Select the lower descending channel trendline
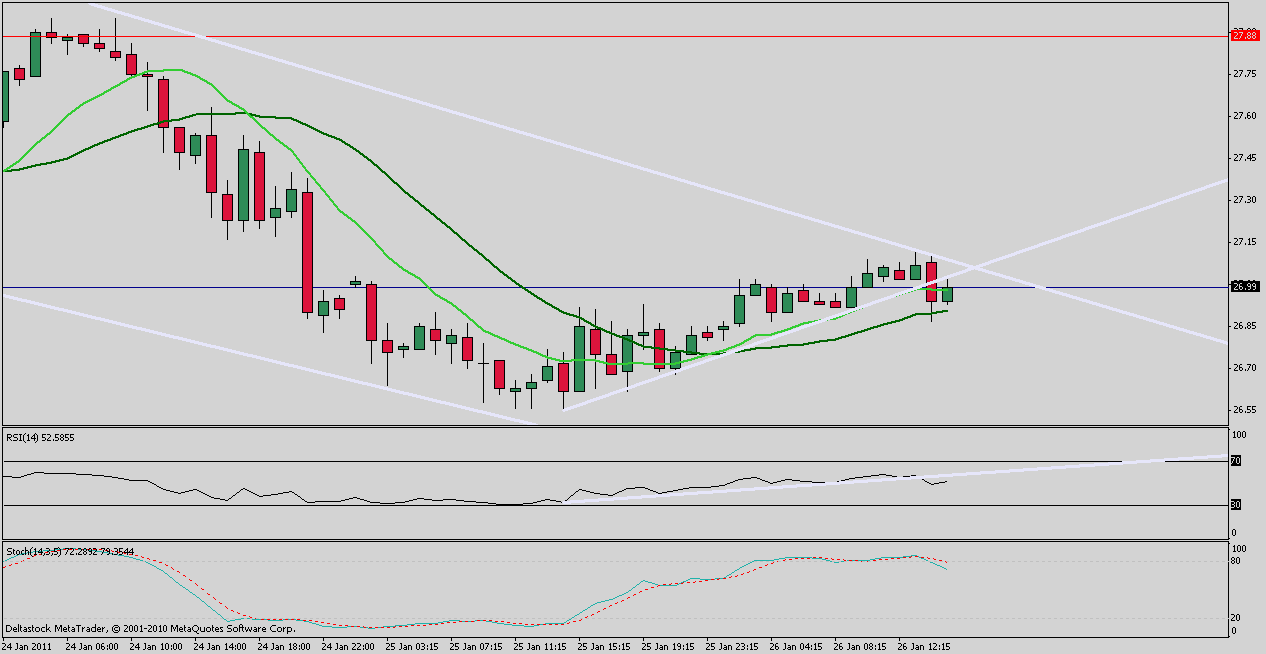 click(270, 358)
